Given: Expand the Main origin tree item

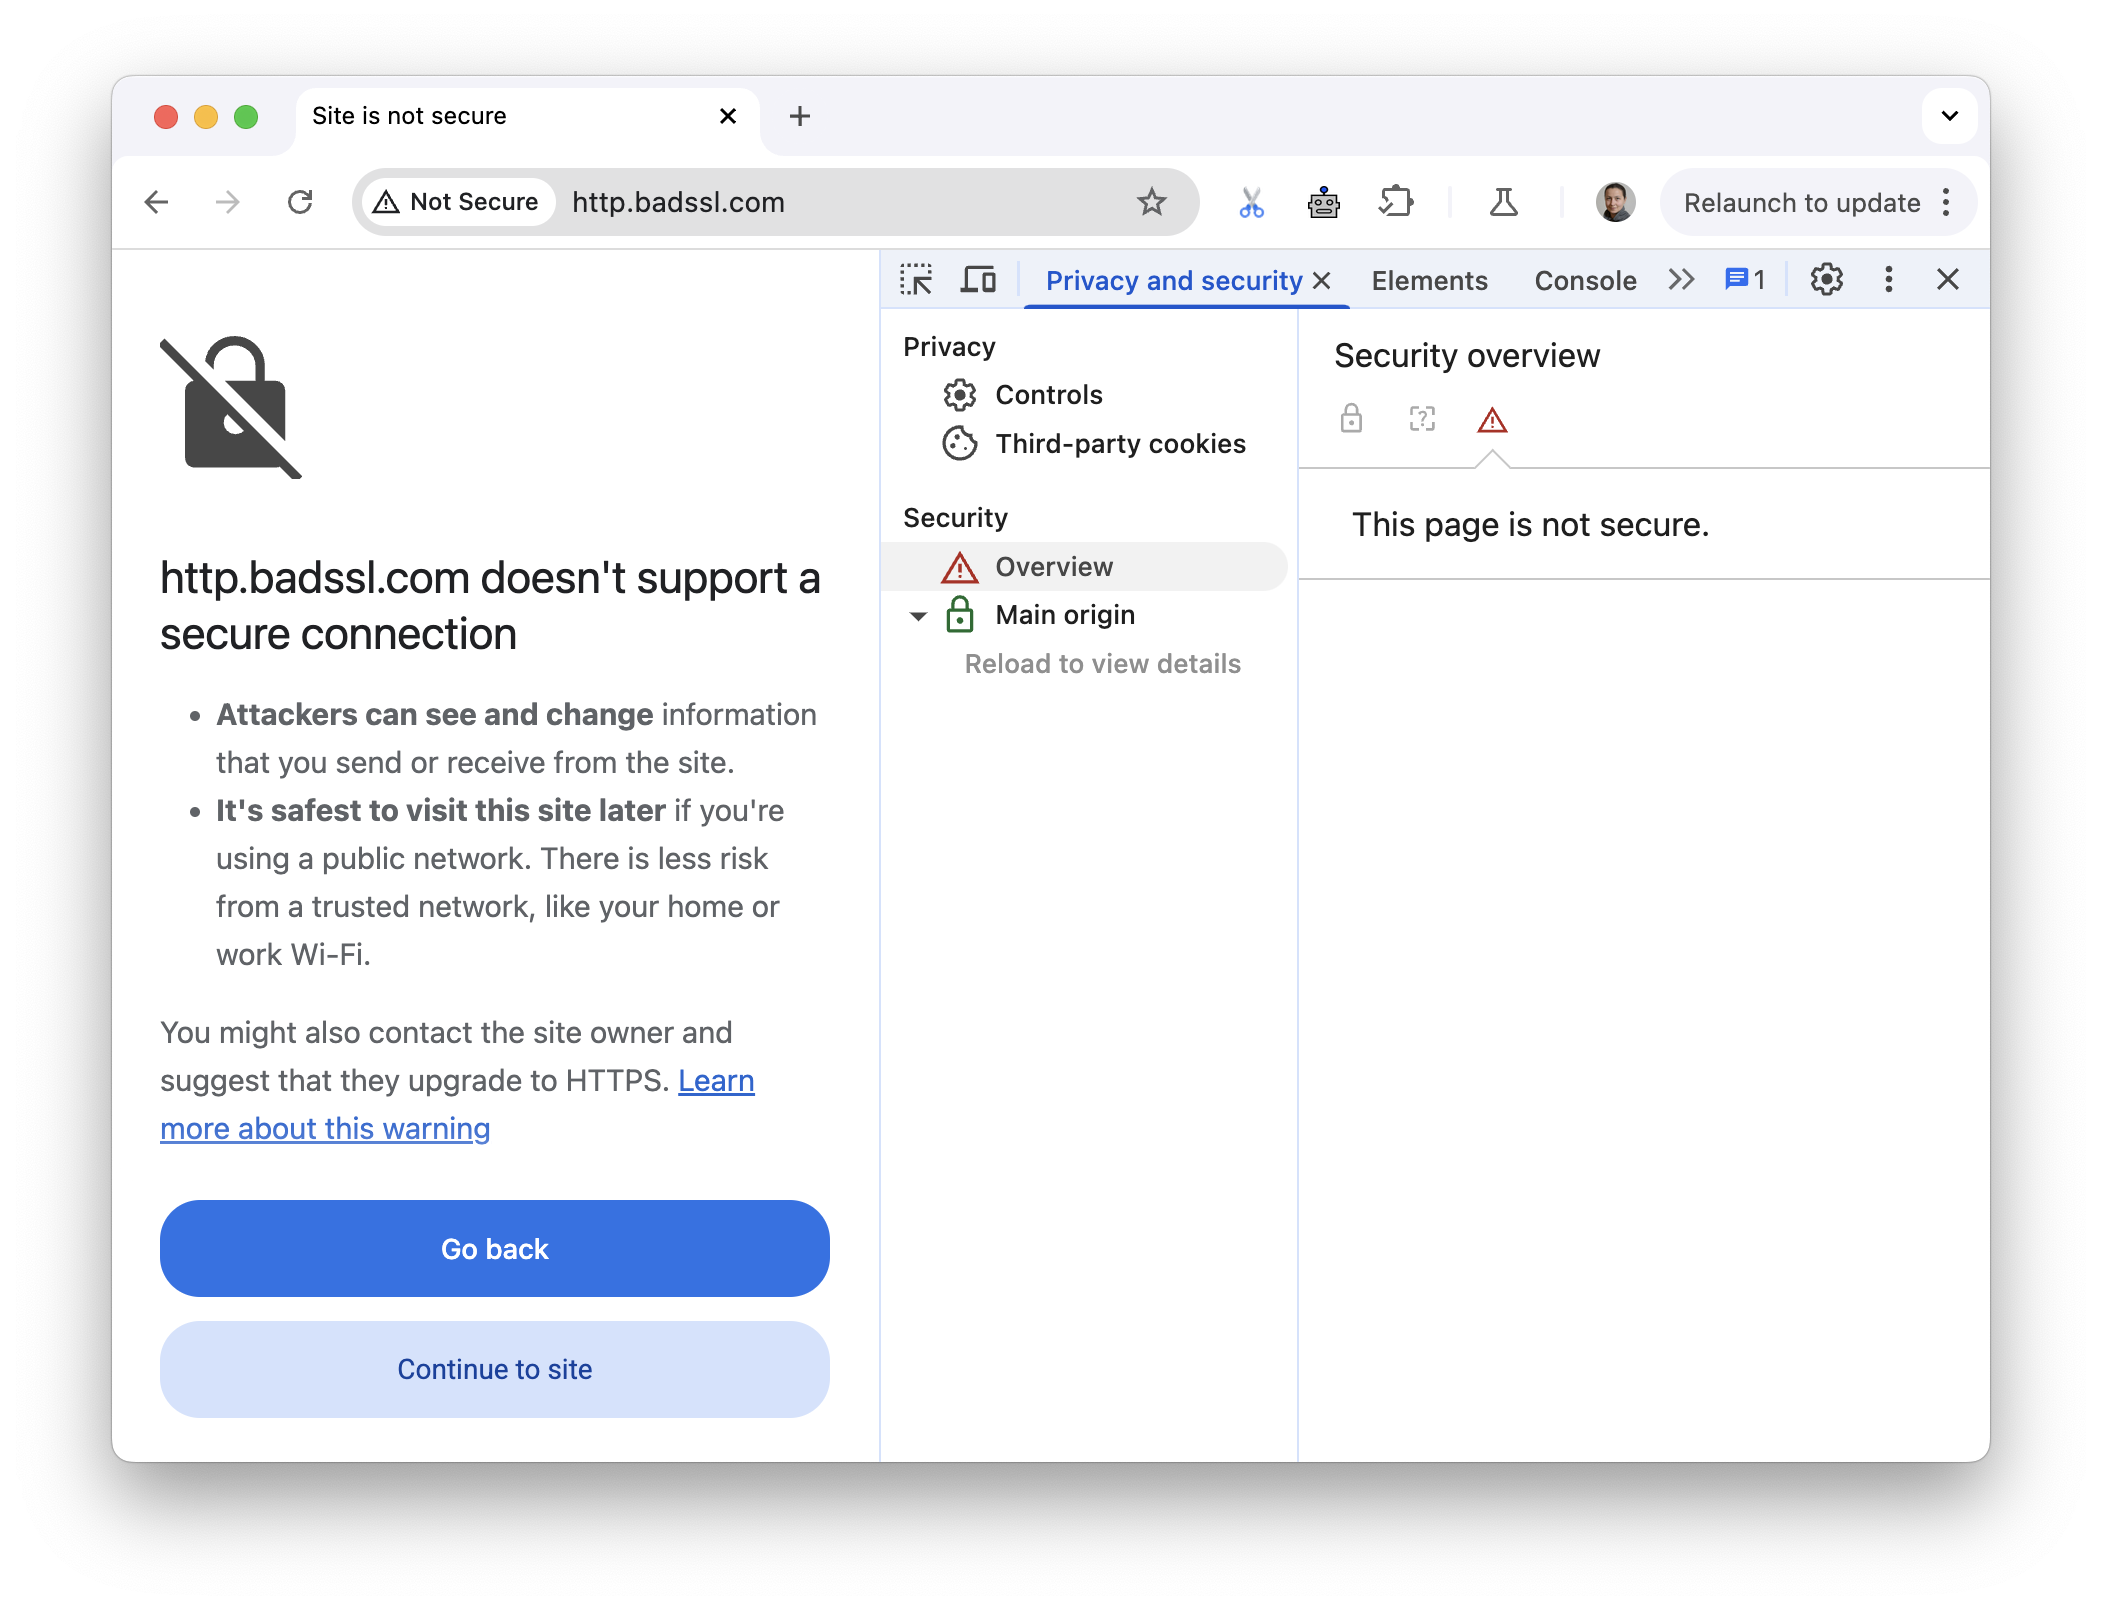Looking at the screenshot, I should 913,614.
